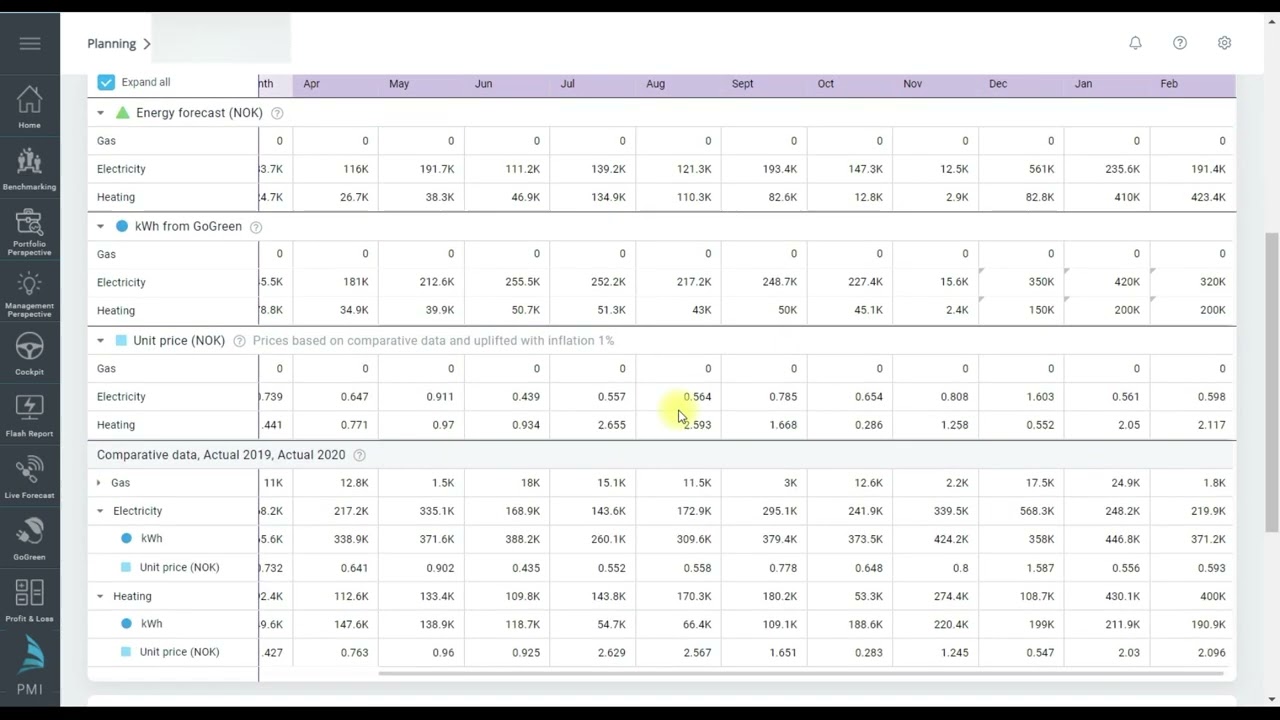Open Benchmarking in sidebar

(x=29, y=169)
